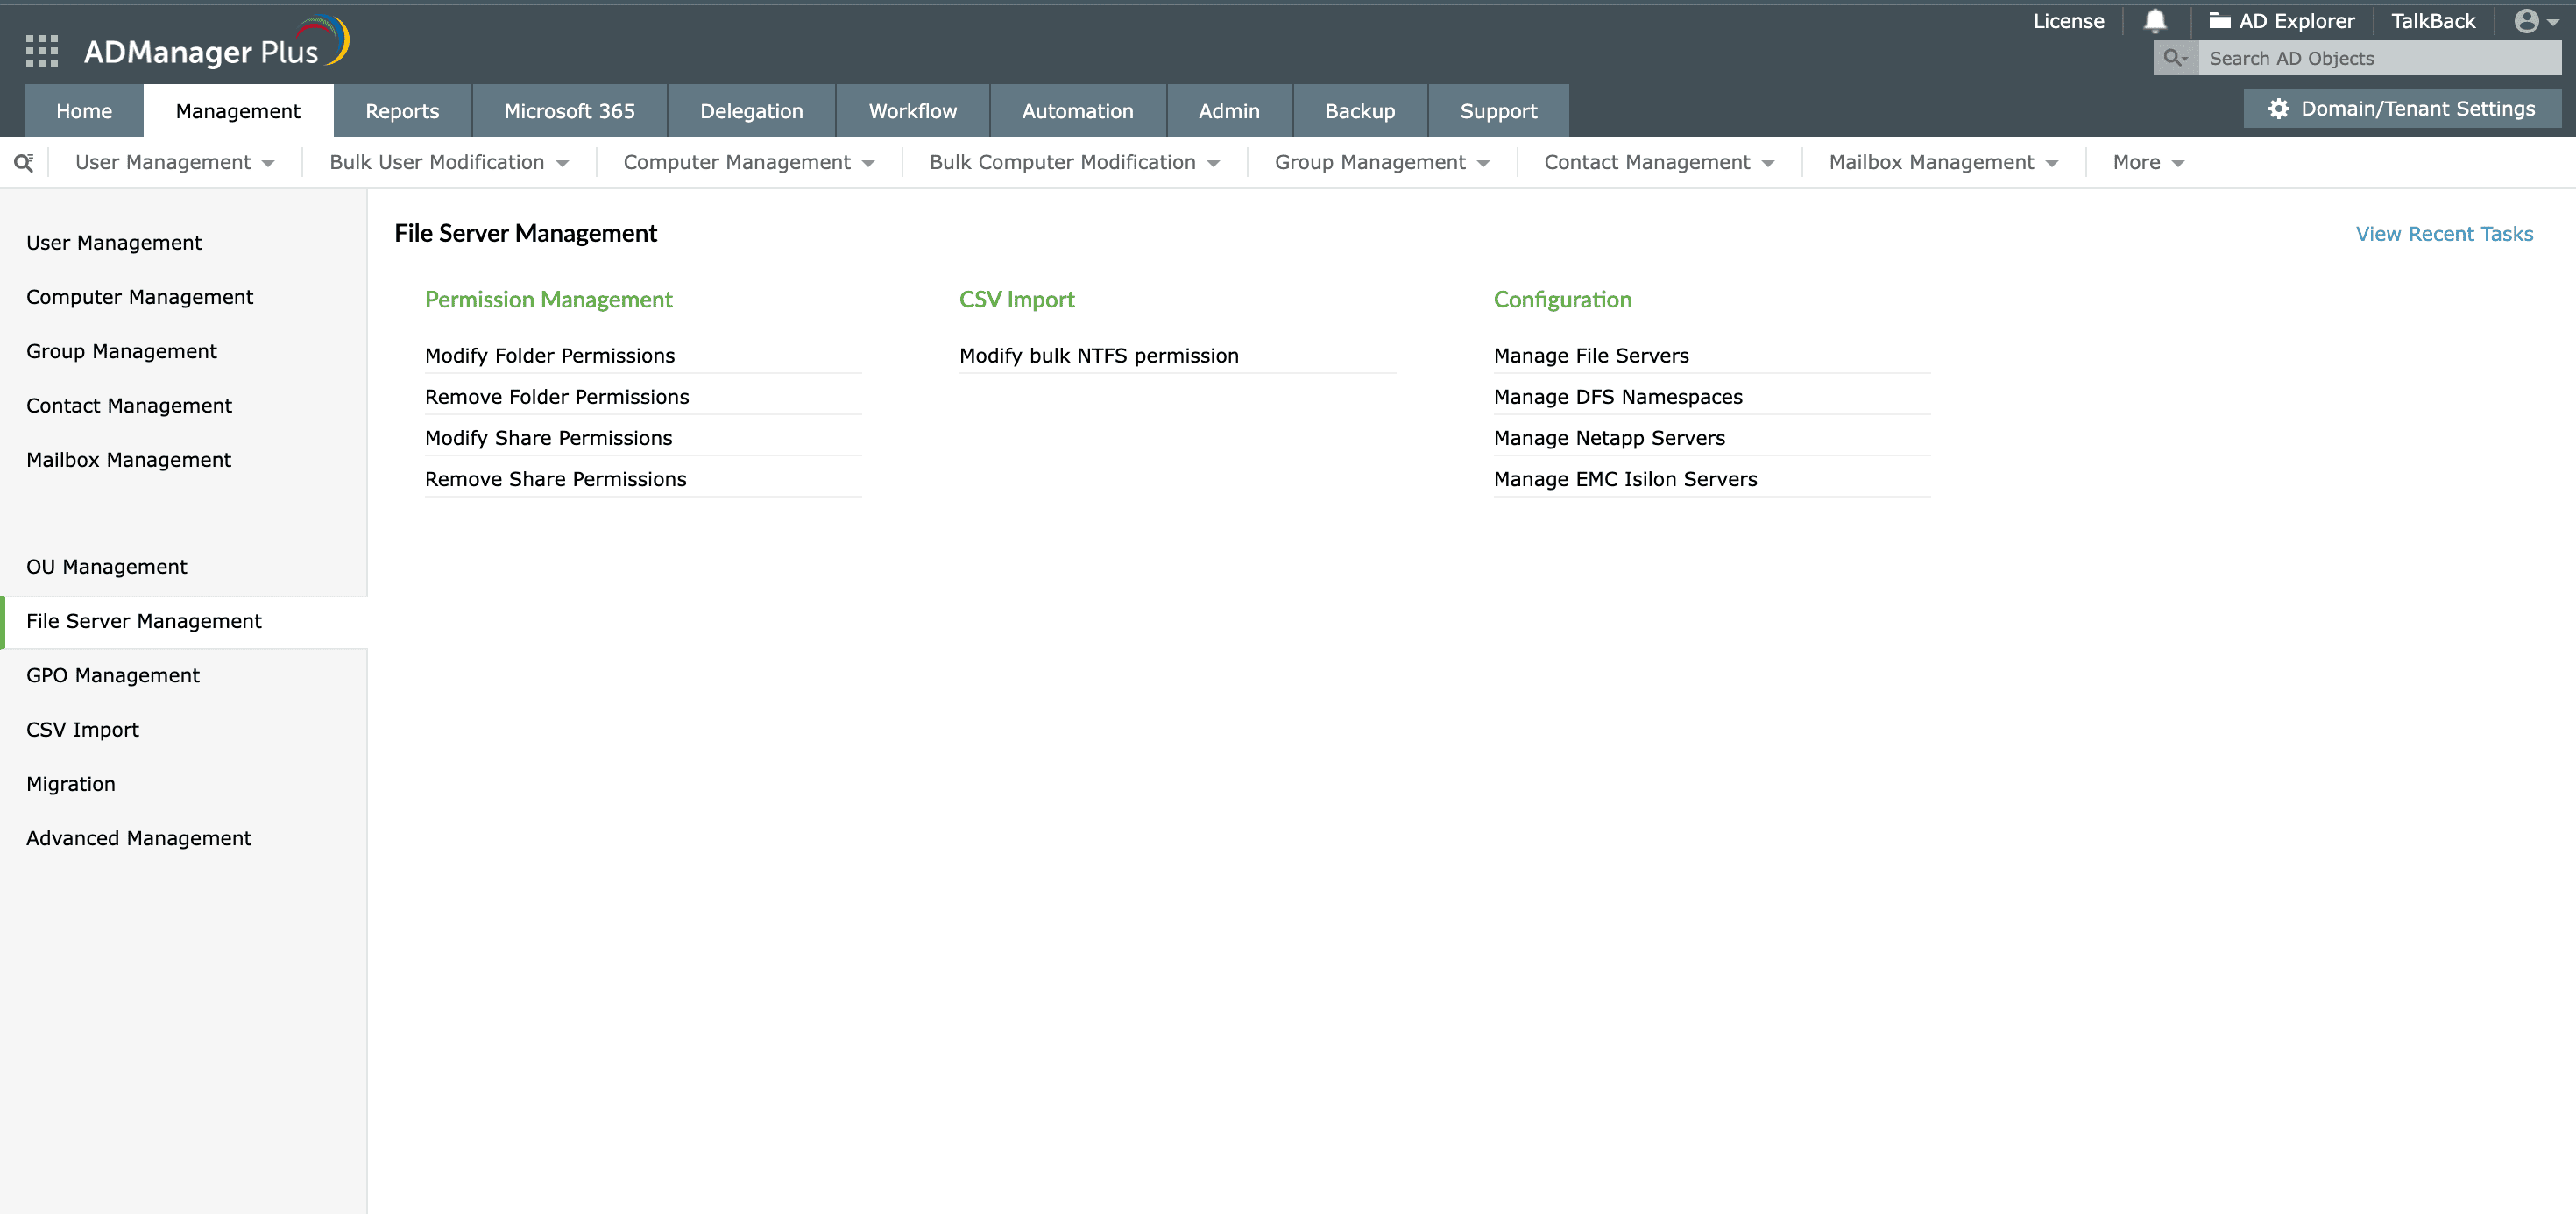Open the More dropdown menu
Image resolution: width=2576 pixels, height=1214 pixels.
[x=2147, y=163]
